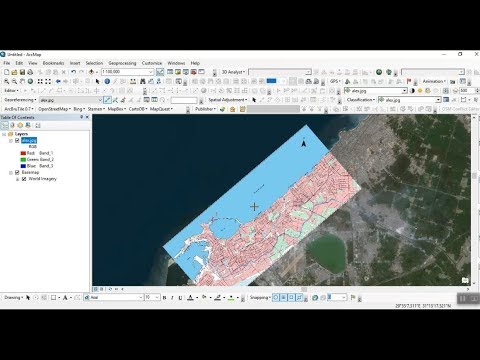Click the Undo arrow icon
The width and height of the screenshot is (480, 360).
74,72
